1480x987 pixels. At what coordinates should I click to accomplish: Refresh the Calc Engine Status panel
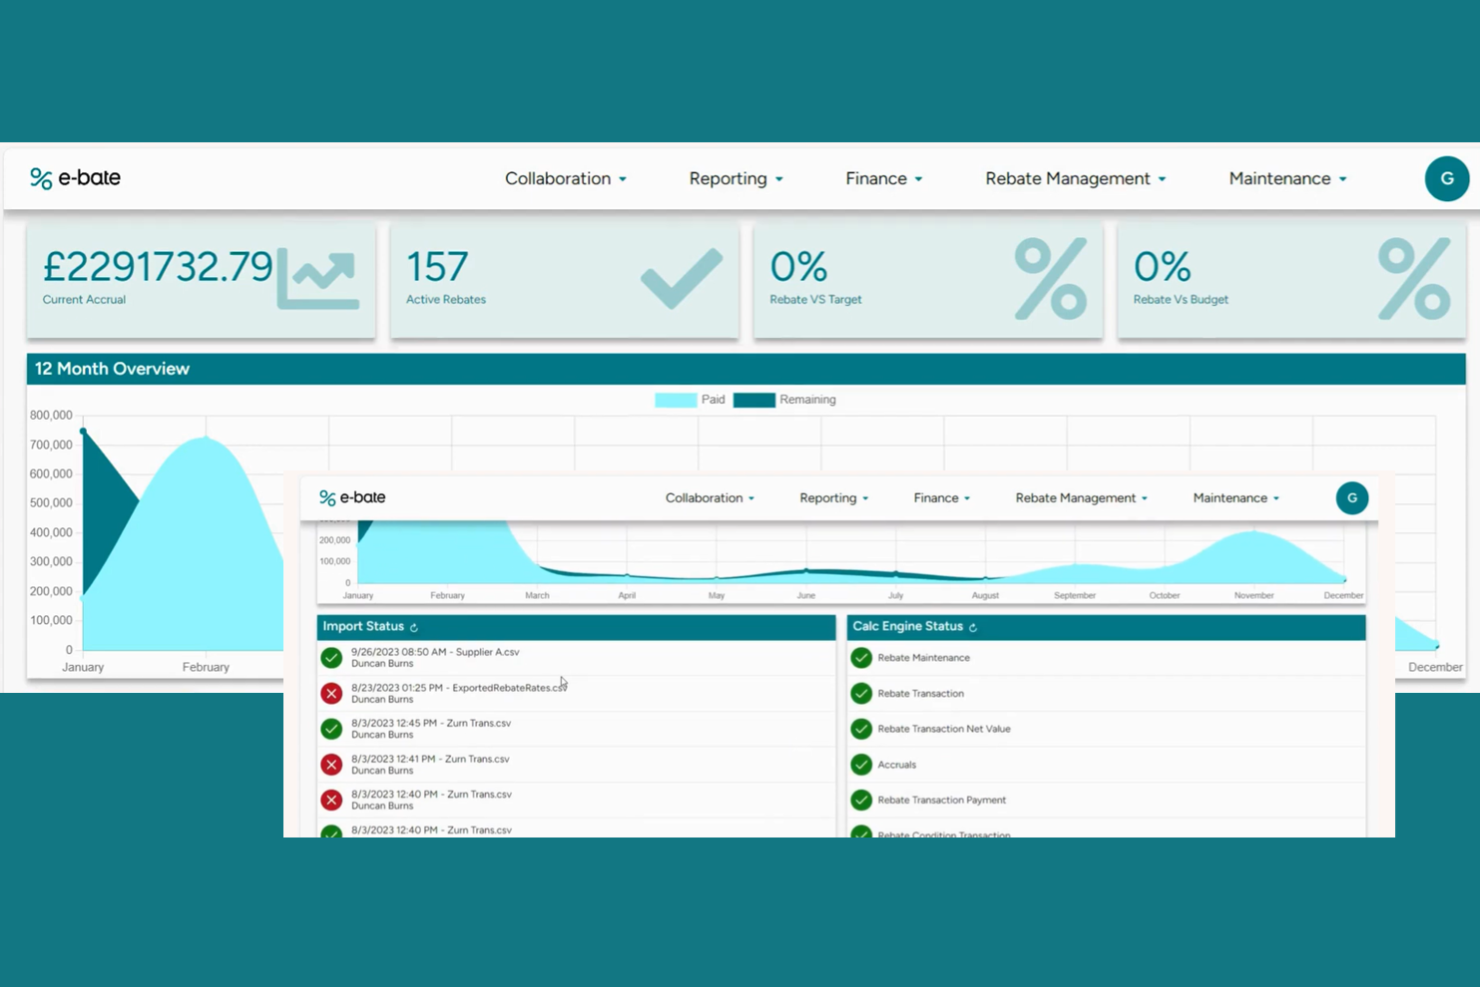point(972,627)
